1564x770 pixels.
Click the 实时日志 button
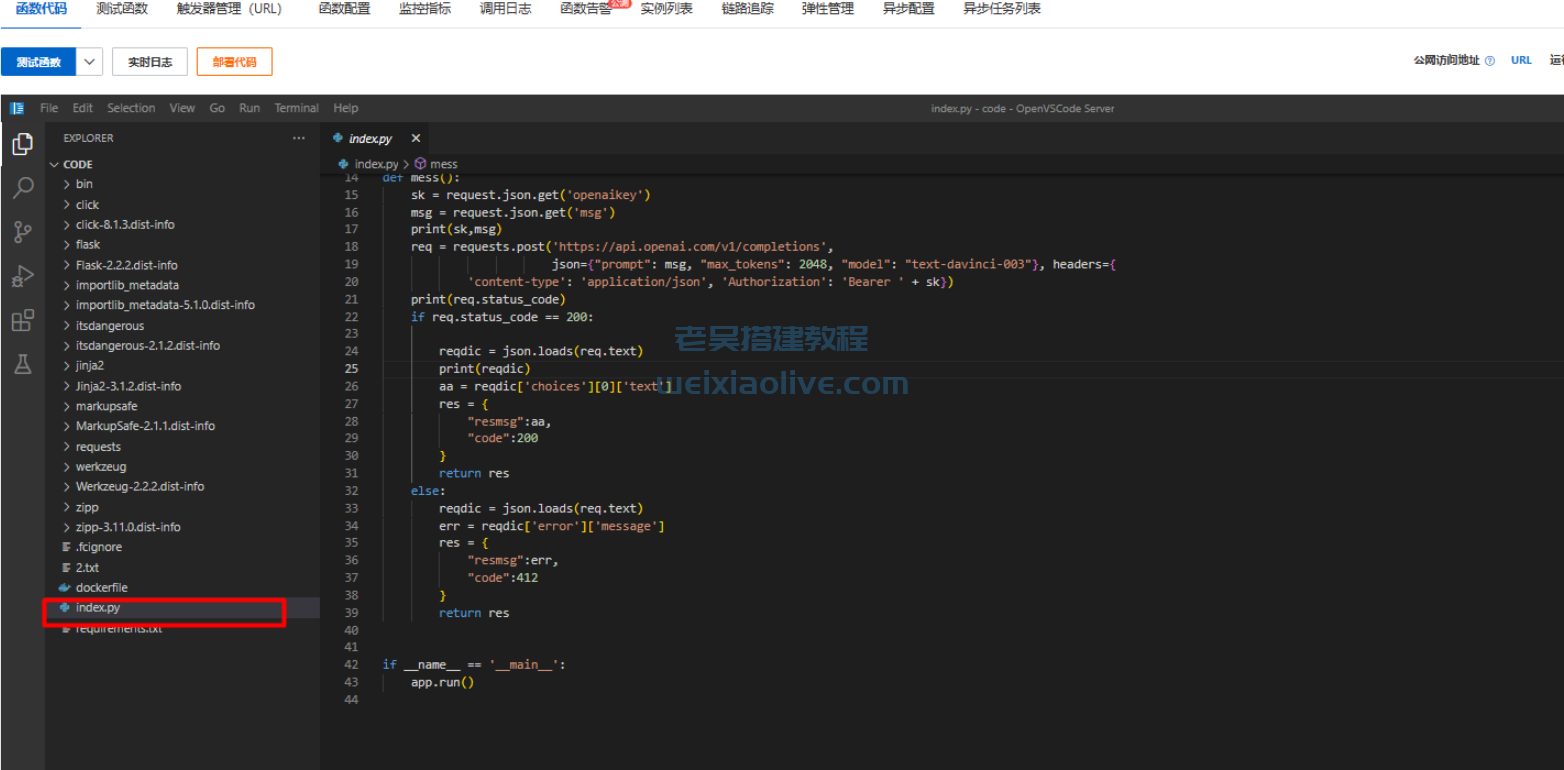click(150, 62)
